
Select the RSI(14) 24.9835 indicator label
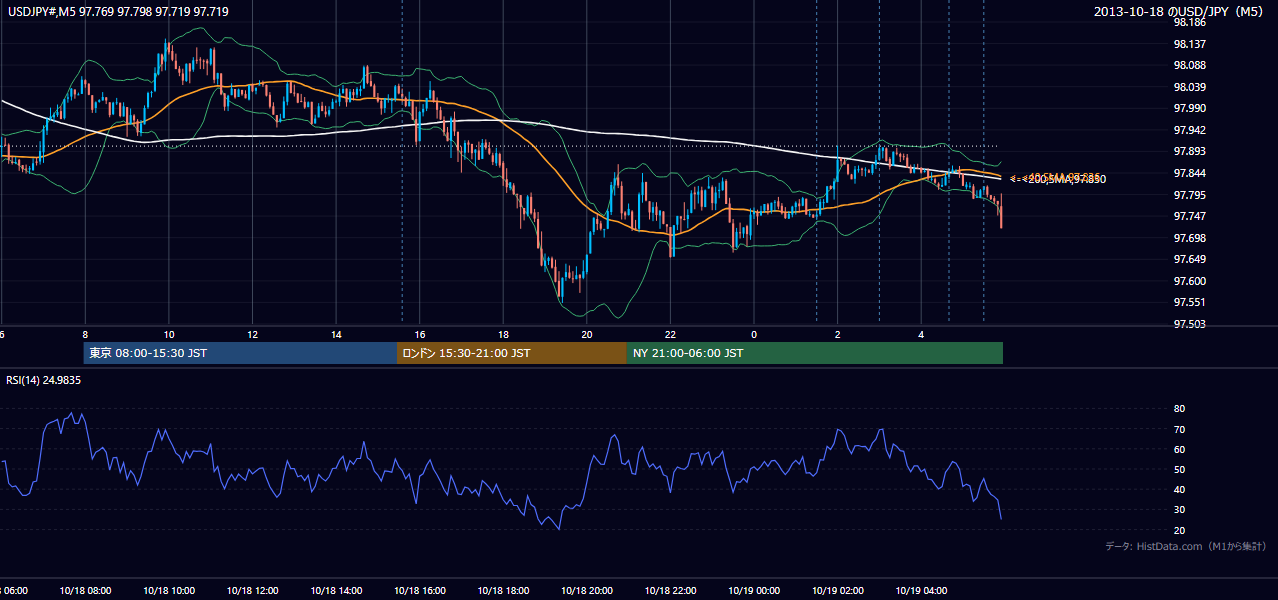pyautogui.click(x=44, y=380)
